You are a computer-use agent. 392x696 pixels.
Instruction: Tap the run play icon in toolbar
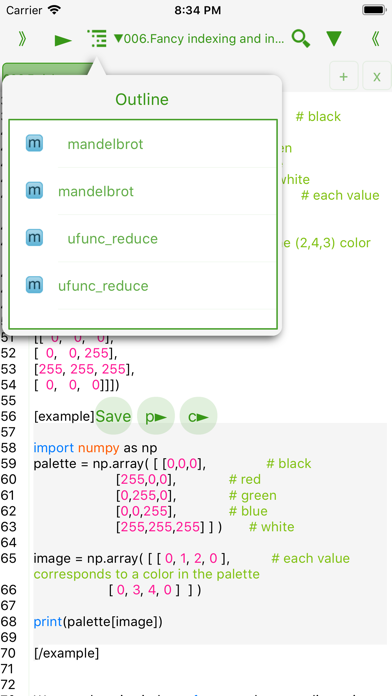[63, 40]
